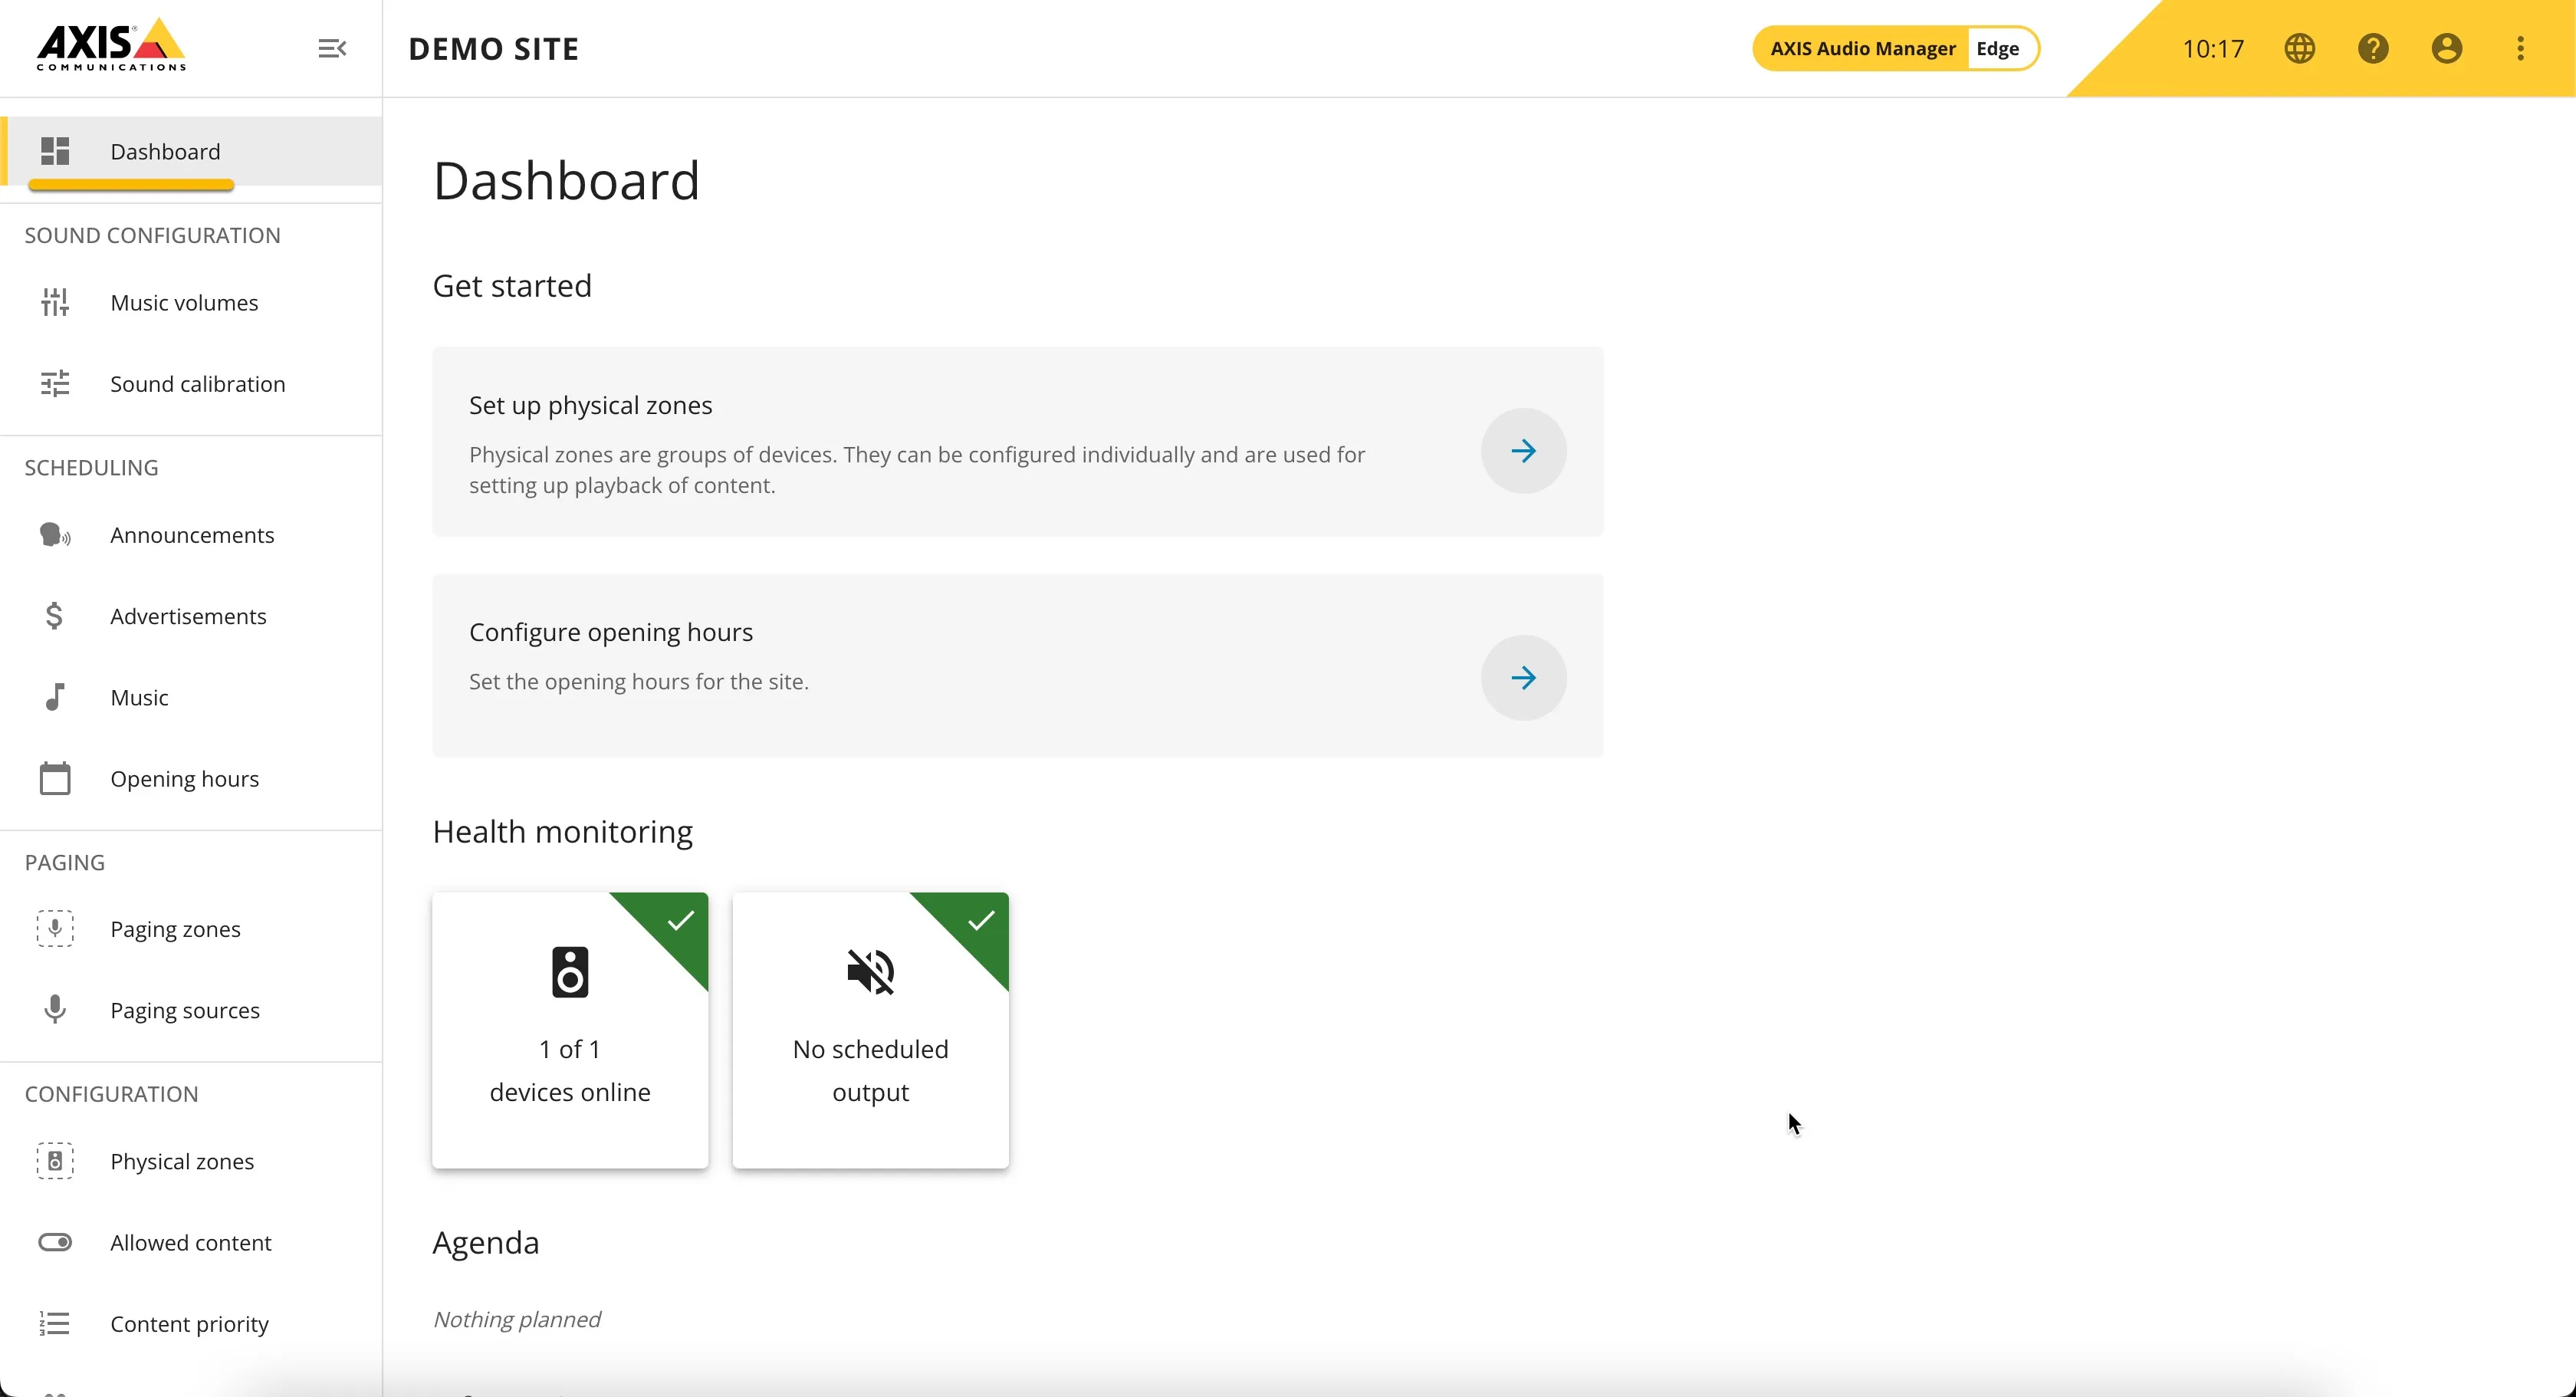Open the three-dot more options menu
2576x1397 pixels.
pos(2520,48)
